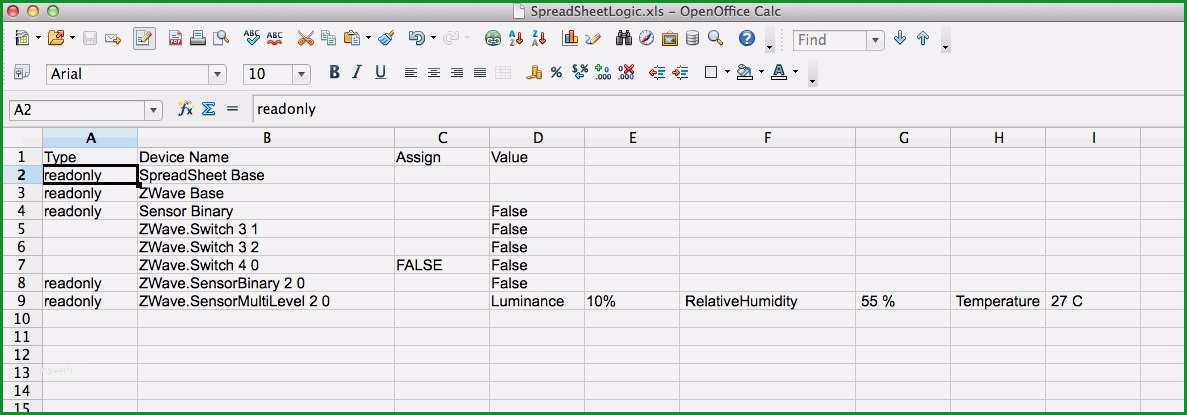Click inside the Find toolbar text box
Image resolution: width=1187 pixels, height=415 pixels.
830,39
